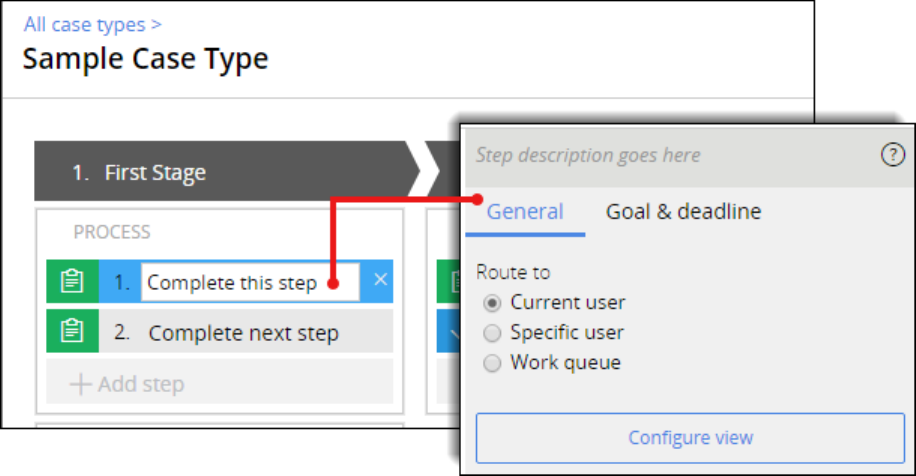Open the Goal & deadline tab
The width and height of the screenshot is (916, 476).
[x=683, y=212]
